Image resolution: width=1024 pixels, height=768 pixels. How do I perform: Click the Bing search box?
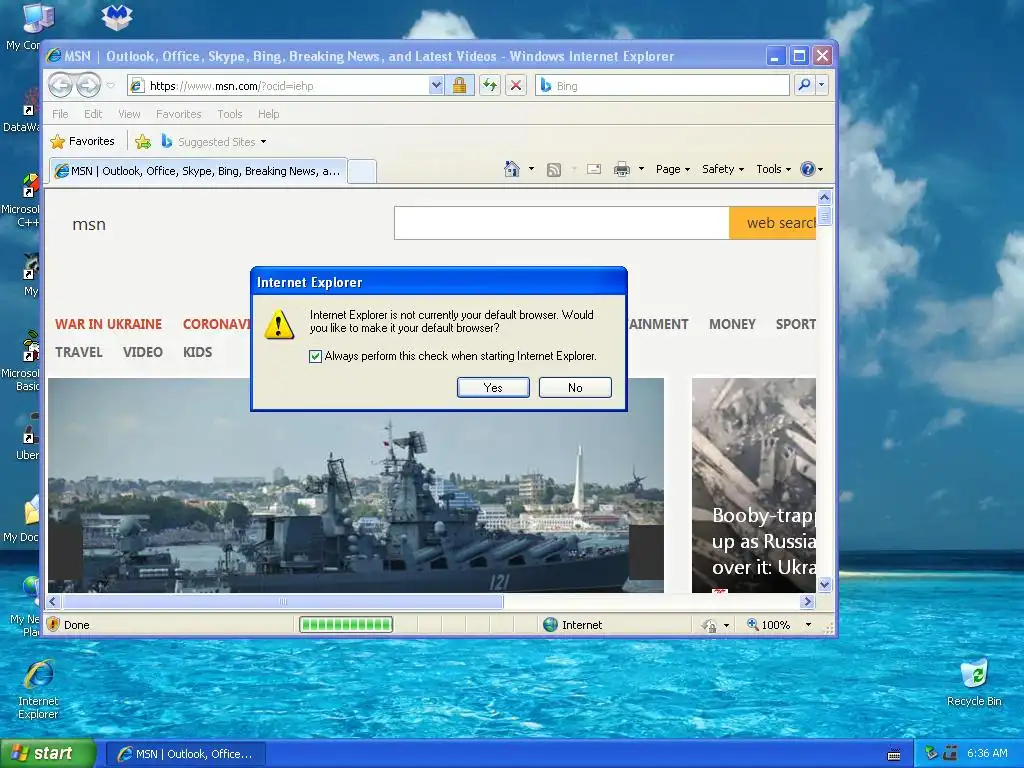click(x=662, y=86)
